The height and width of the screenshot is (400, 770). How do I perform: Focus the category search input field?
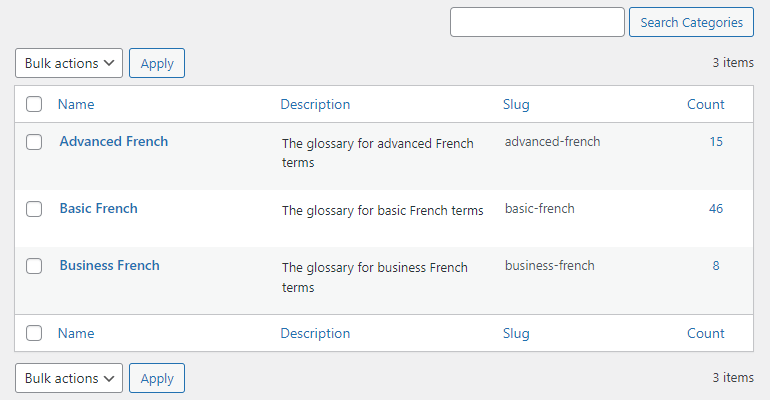537,22
